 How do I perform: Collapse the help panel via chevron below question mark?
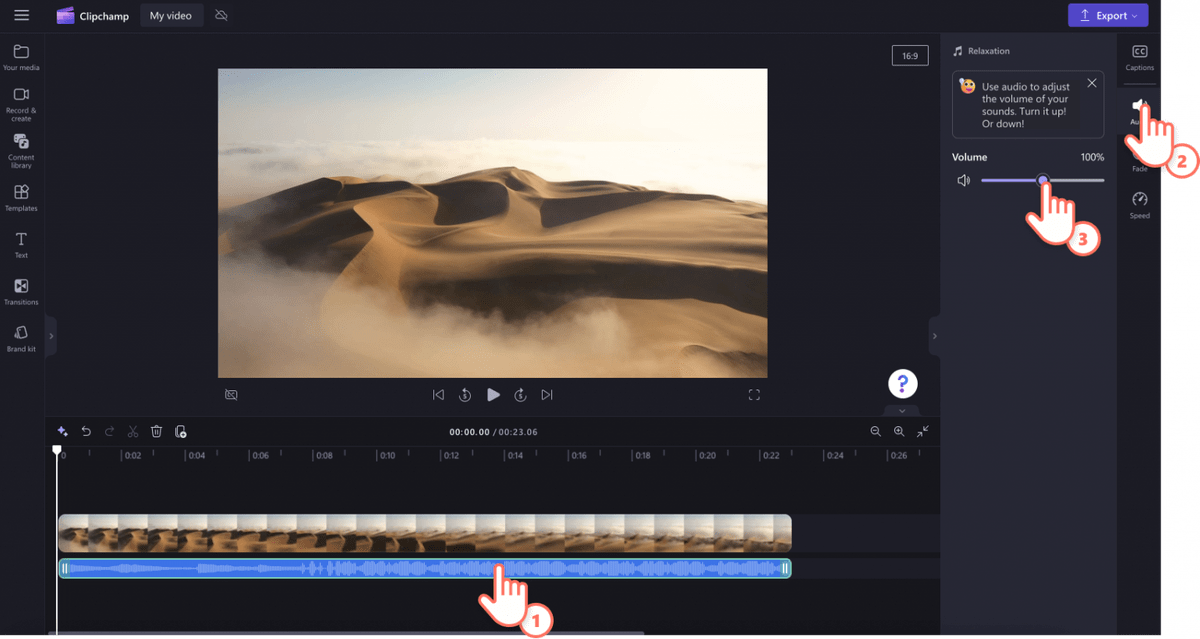pyautogui.click(x=902, y=411)
